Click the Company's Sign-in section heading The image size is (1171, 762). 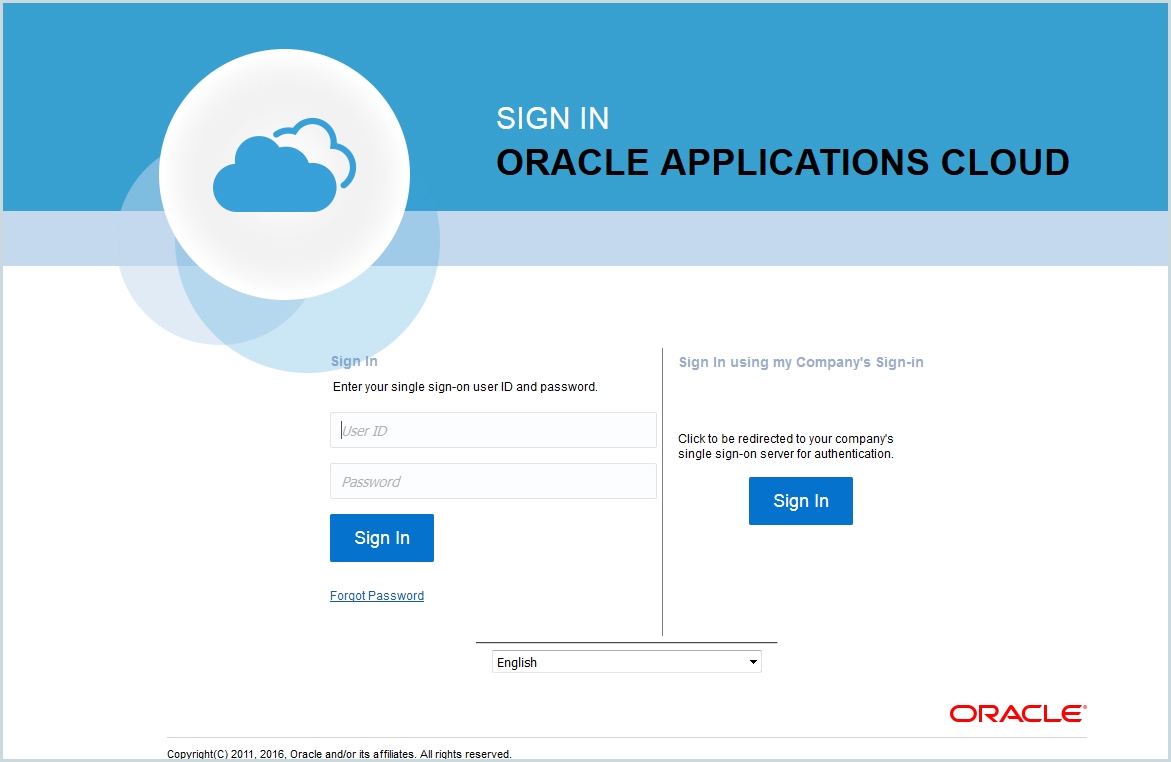click(801, 362)
